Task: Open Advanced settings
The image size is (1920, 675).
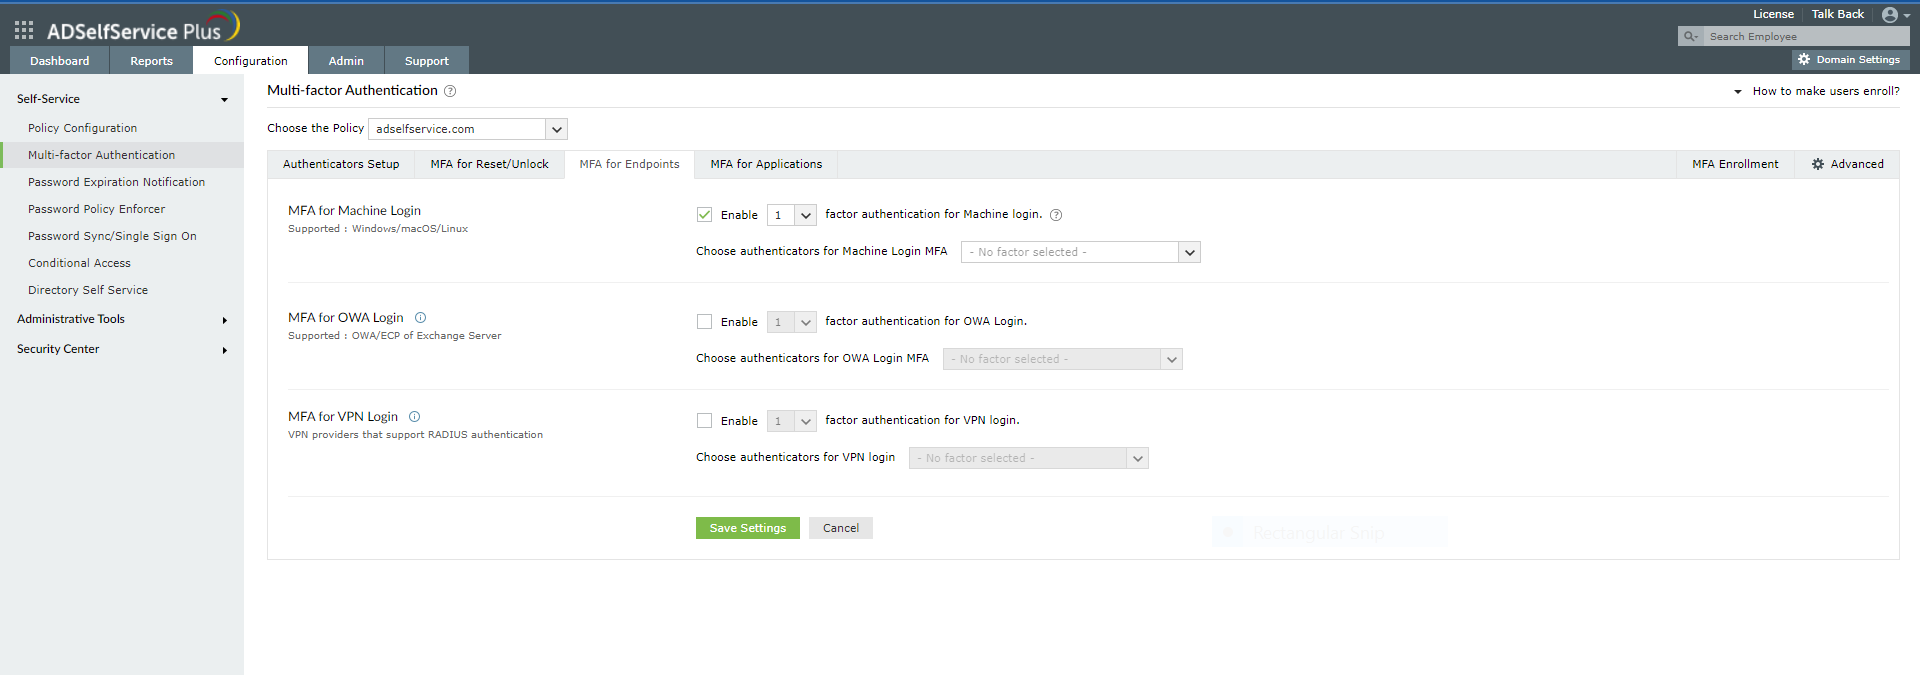Action: tap(1847, 164)
